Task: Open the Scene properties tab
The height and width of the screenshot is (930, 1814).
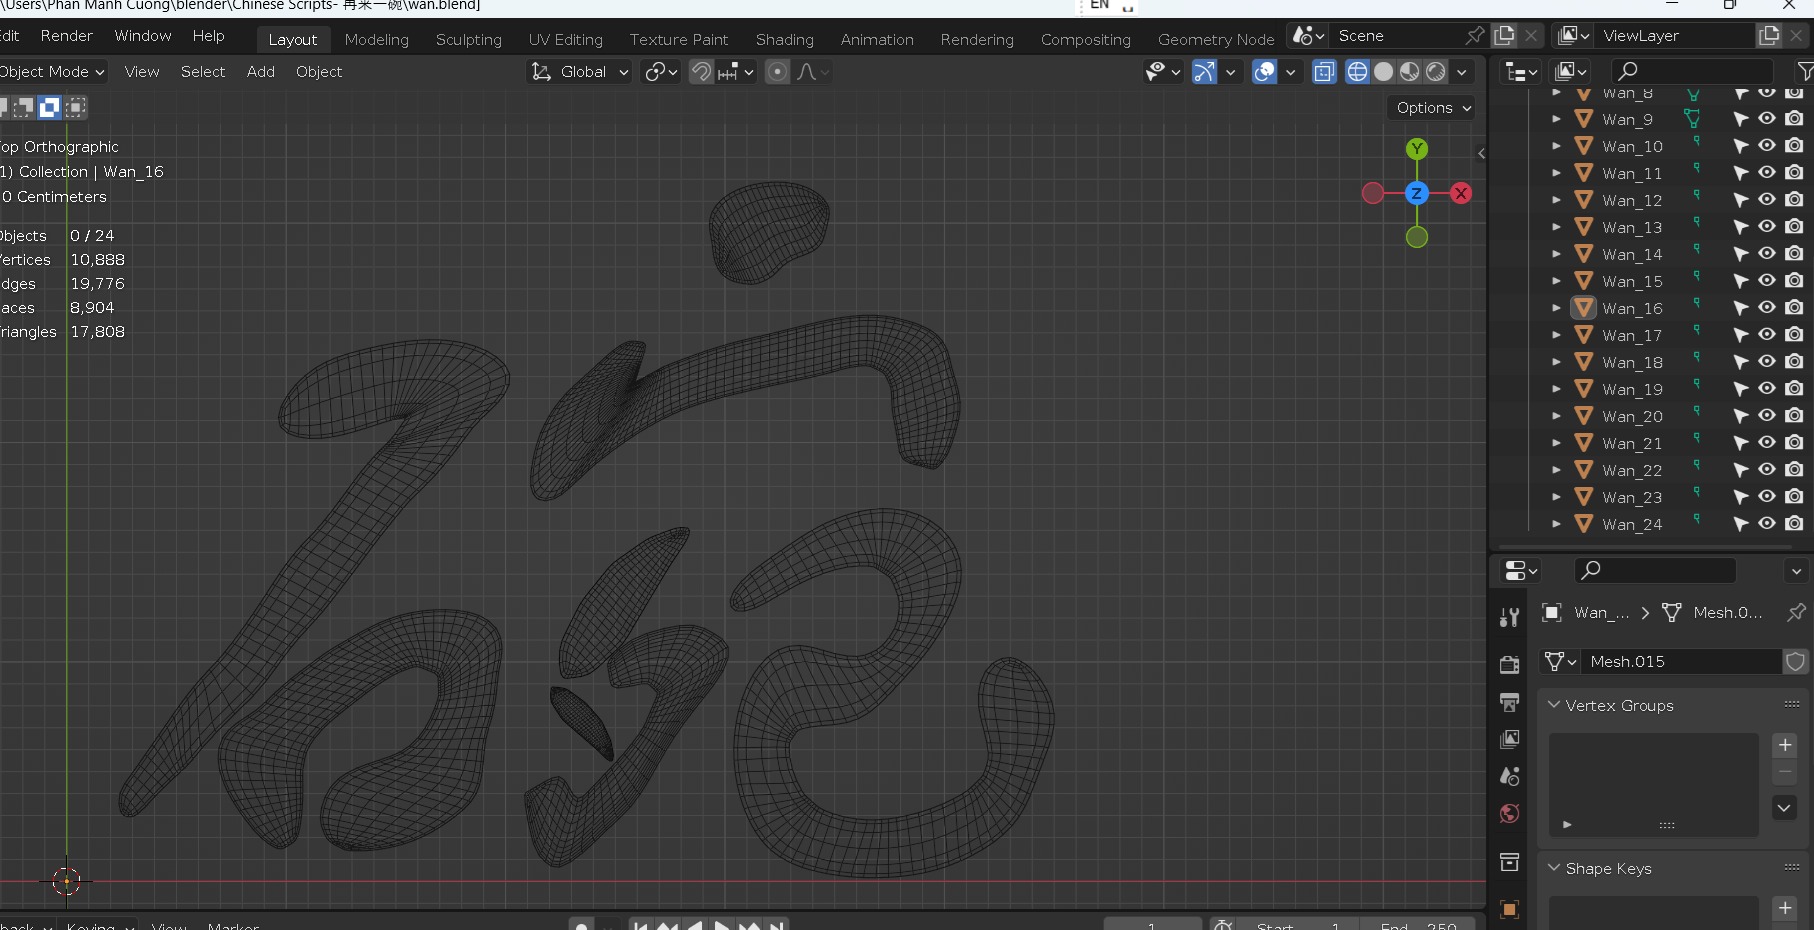Action: click(x=1510, y=776)
